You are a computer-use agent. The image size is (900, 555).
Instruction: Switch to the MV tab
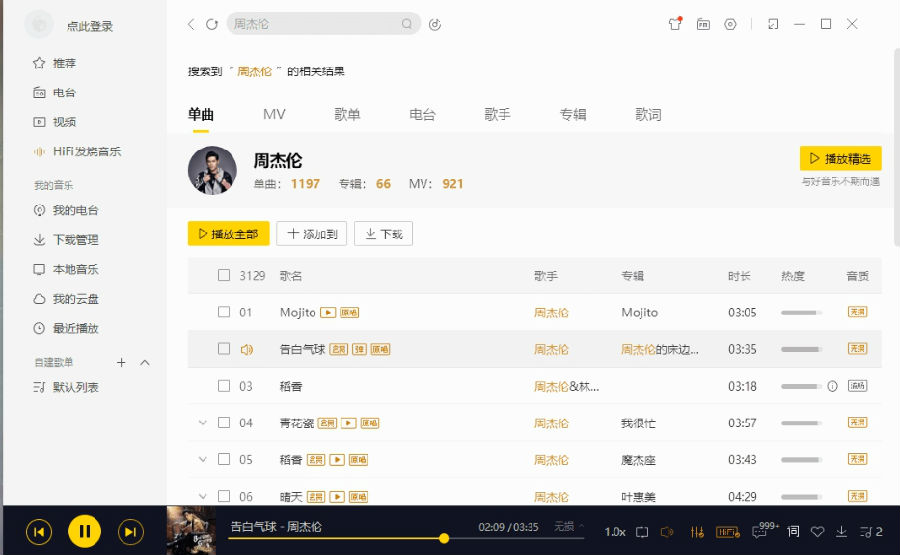point(274,115)
